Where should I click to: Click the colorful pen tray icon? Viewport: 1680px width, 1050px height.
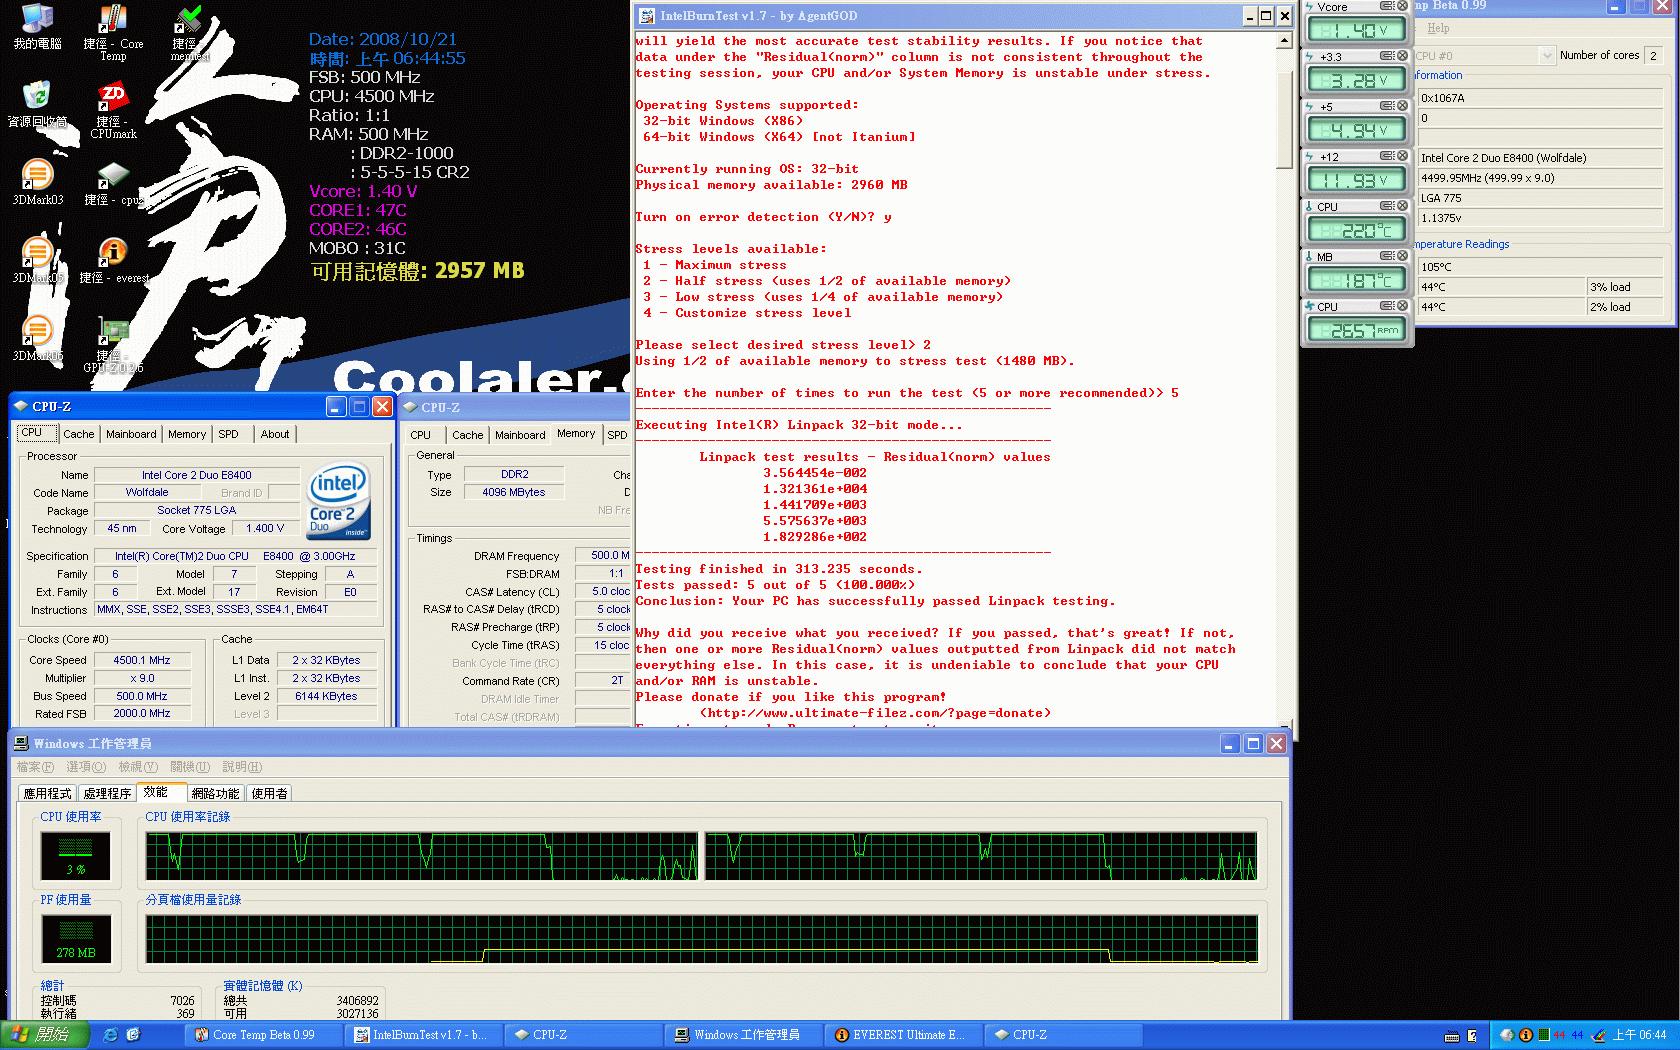point(1599,1035)
